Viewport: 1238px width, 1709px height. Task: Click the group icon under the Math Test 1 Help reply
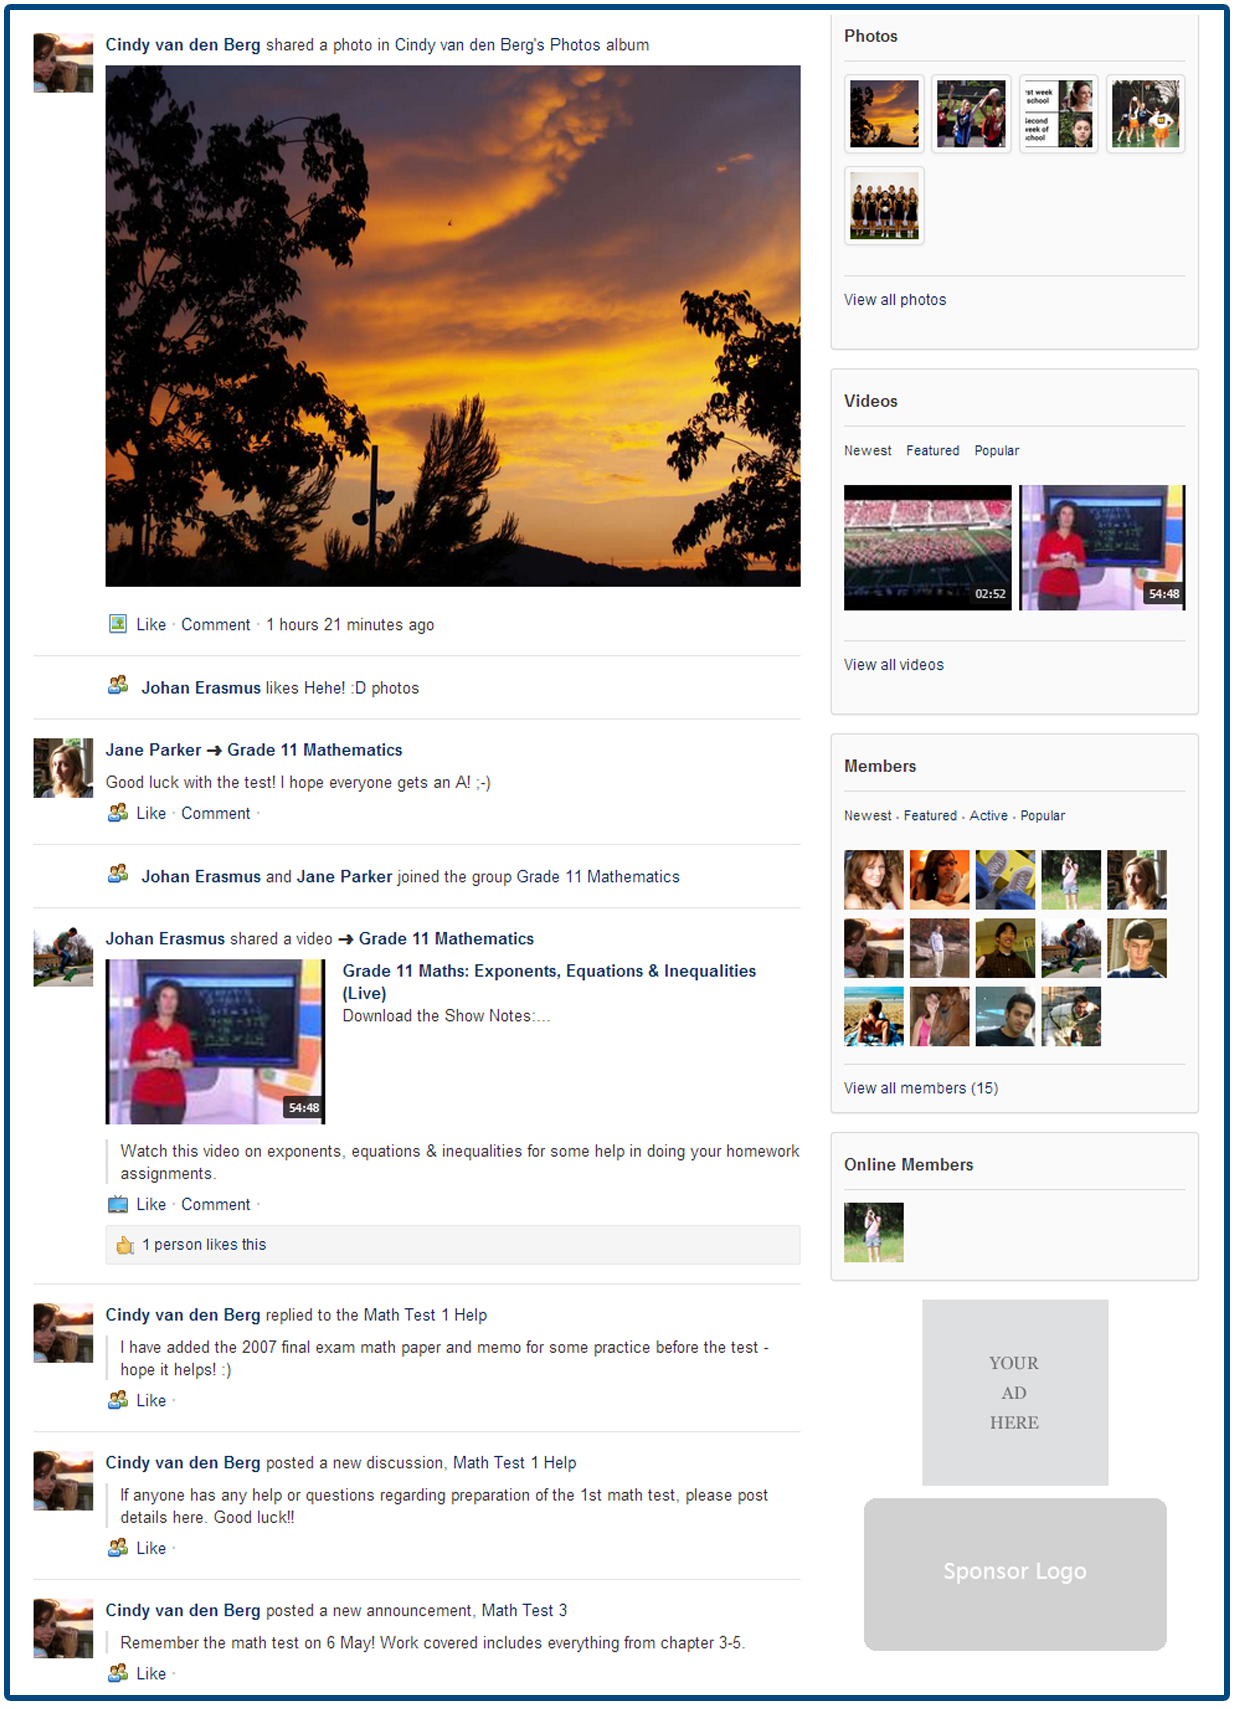118,1399
